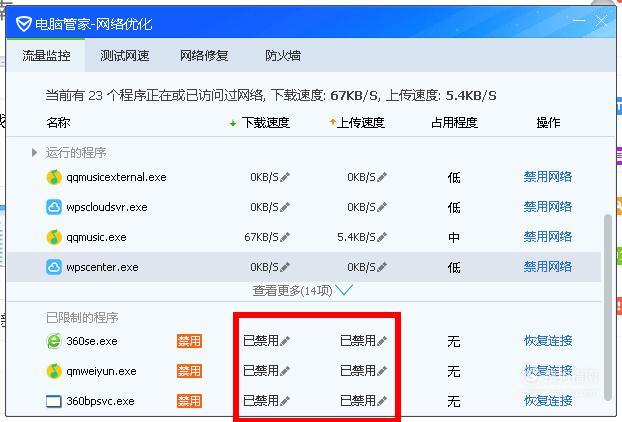Restore connection for 360bpsvc.exe
Screen dimensions: 622x422
click(548, 401)
